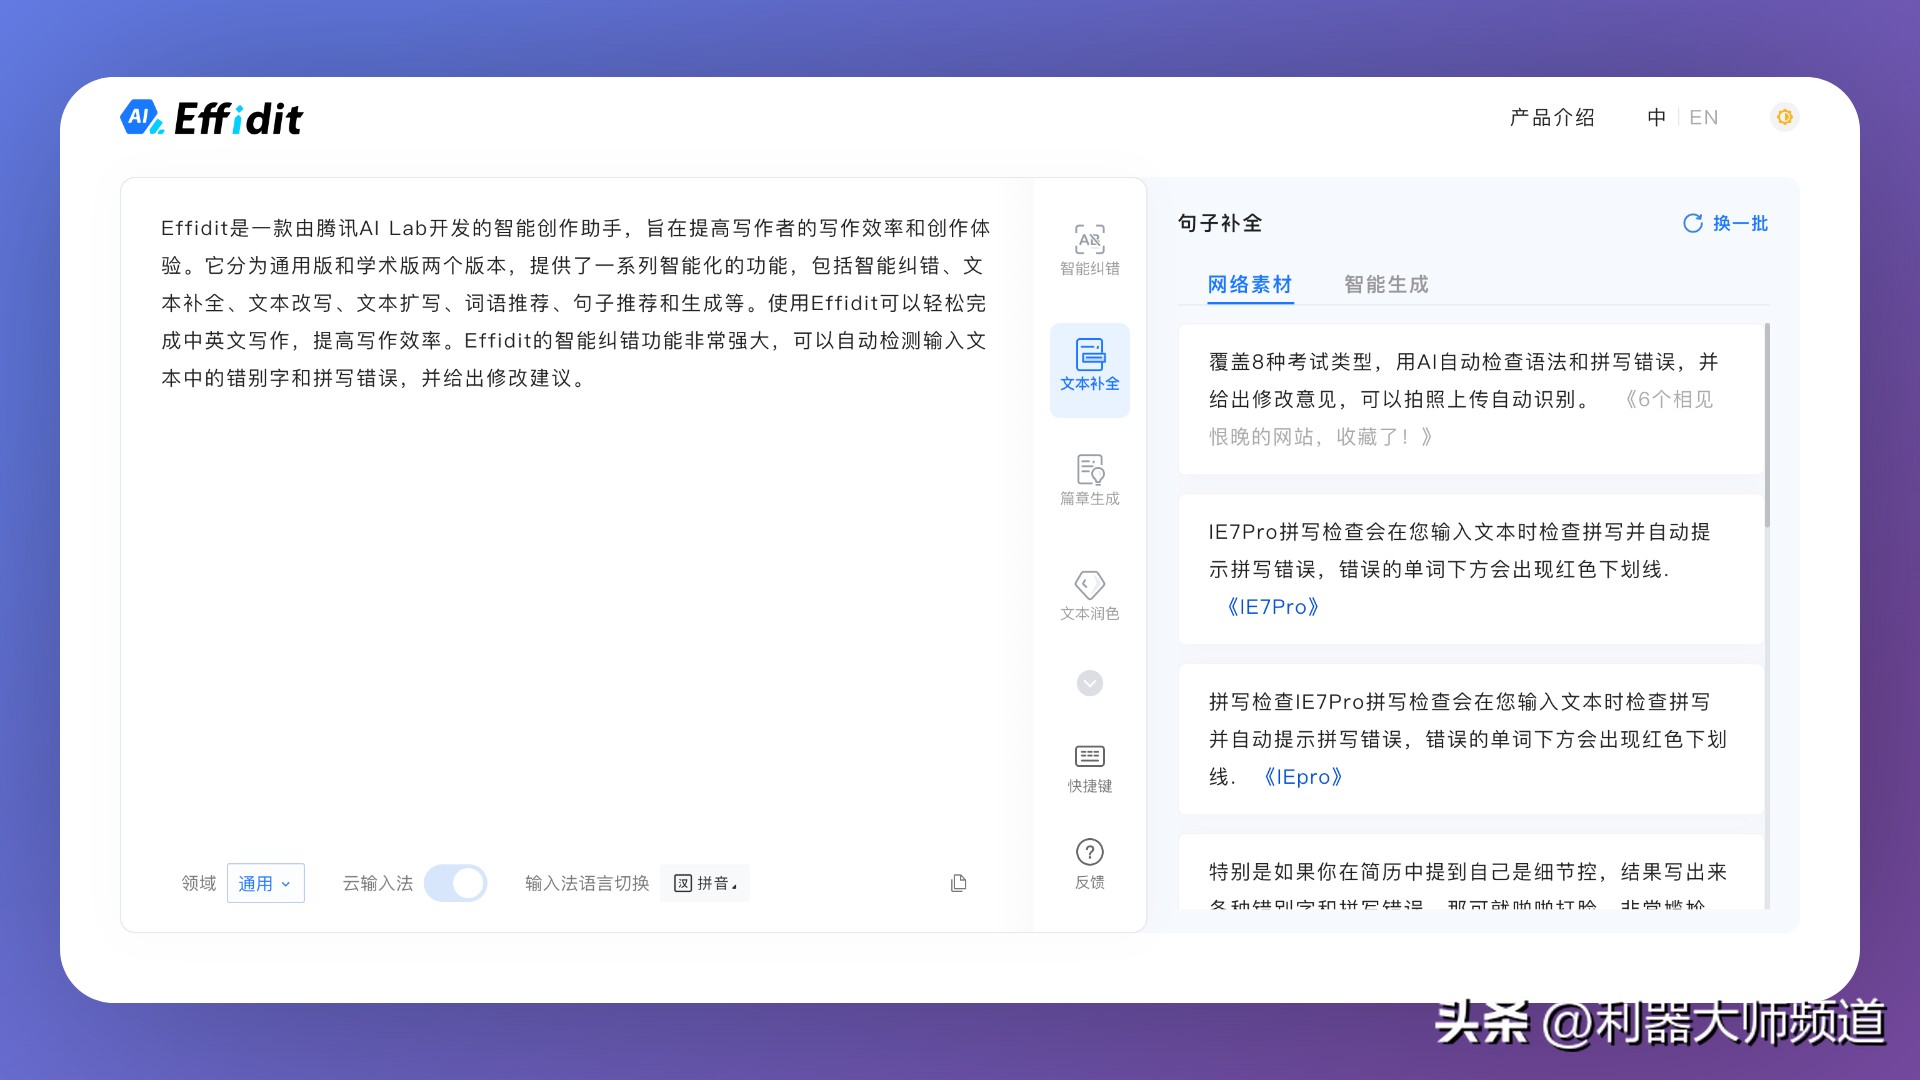
Task: Copy the editor text with copy icon
Action: pyautogui.click(x=958, y=883)
